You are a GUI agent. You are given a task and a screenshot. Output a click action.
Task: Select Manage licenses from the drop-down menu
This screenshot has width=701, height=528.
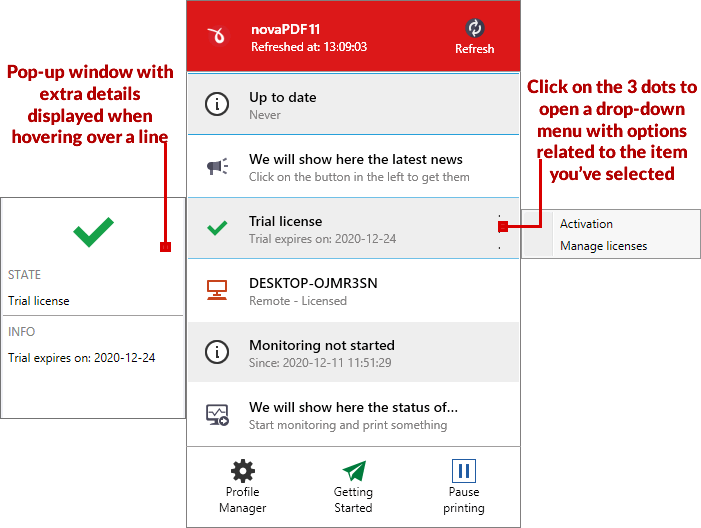[x=603, y=246]
